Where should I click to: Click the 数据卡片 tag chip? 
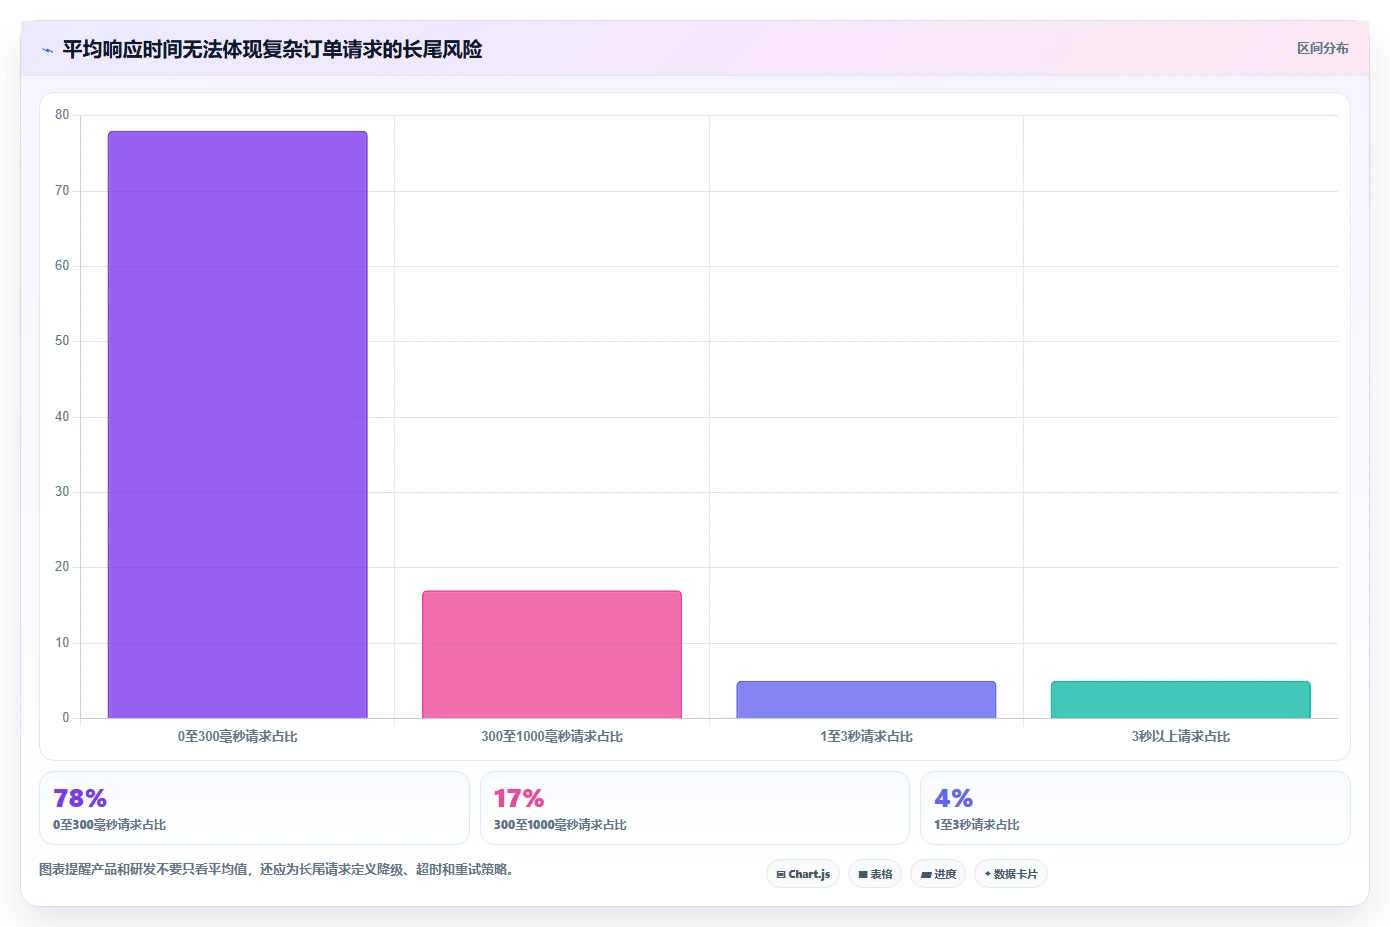[x=1011, y=874]
